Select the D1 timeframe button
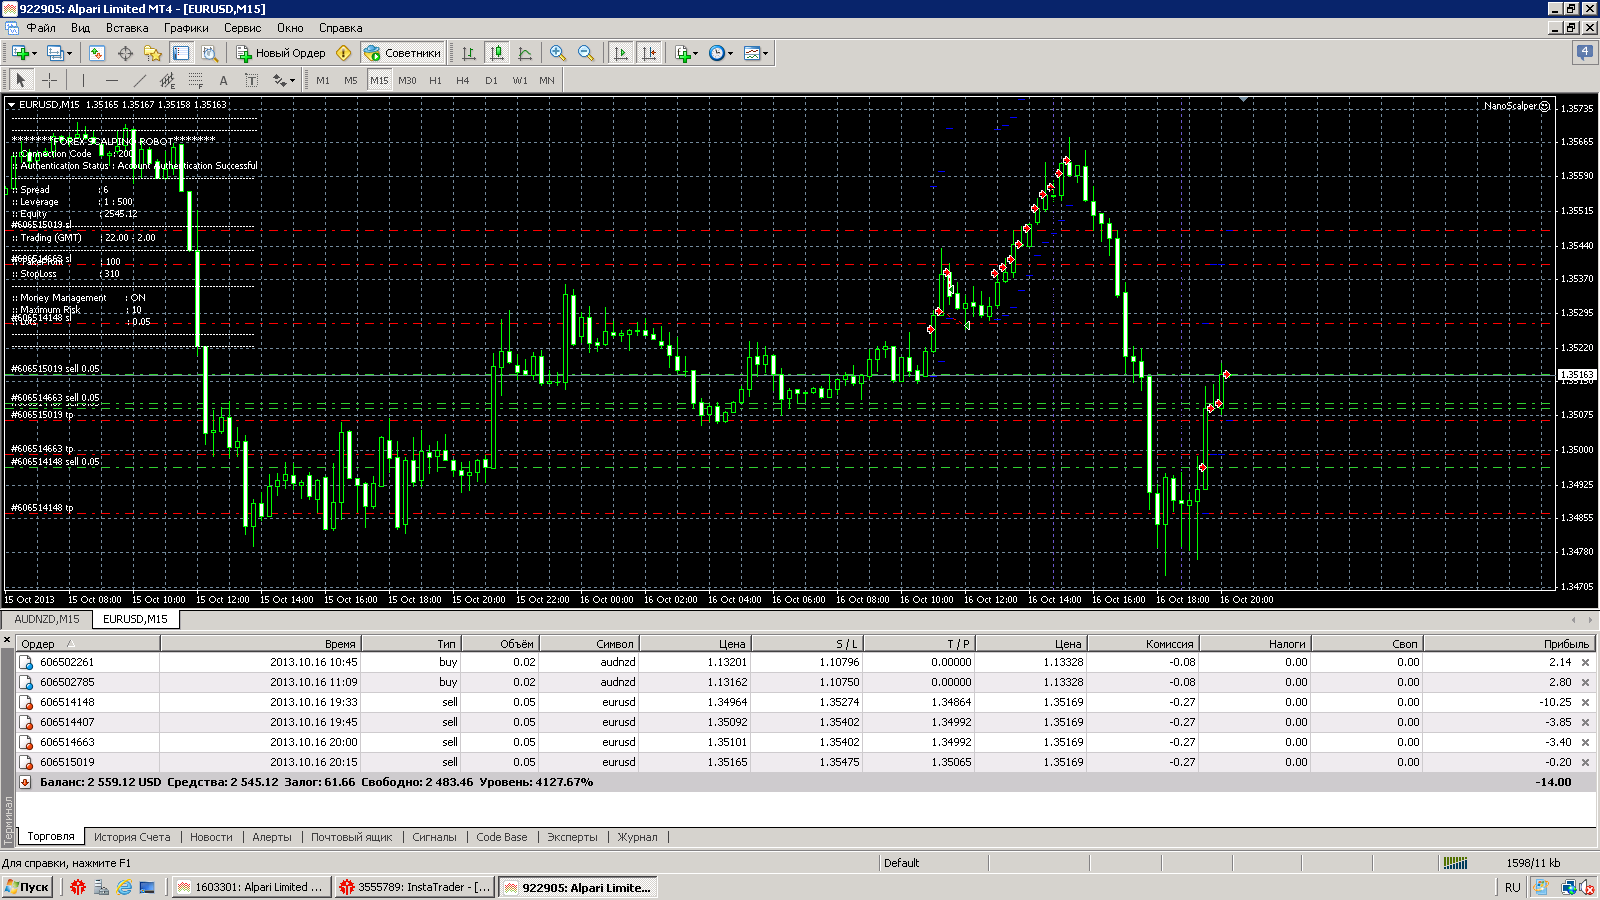Image resolution: width=1600 pixels, height=900 pixels. [491, 80]
